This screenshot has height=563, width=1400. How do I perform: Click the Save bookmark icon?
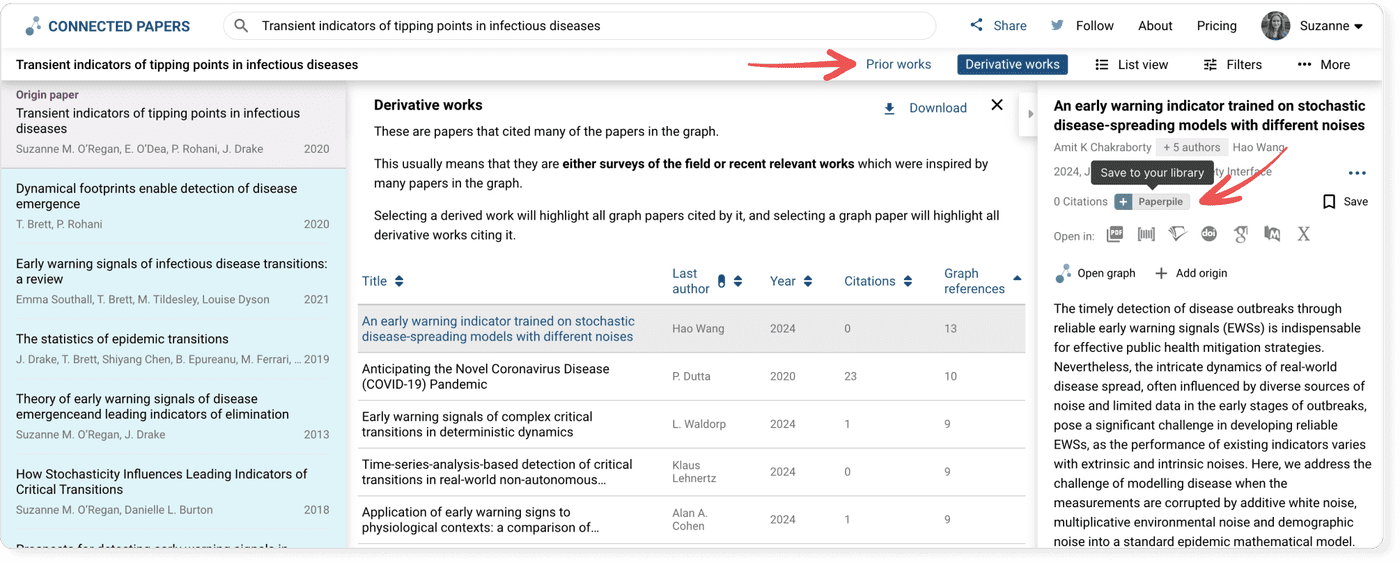(x=1329, y=202)
